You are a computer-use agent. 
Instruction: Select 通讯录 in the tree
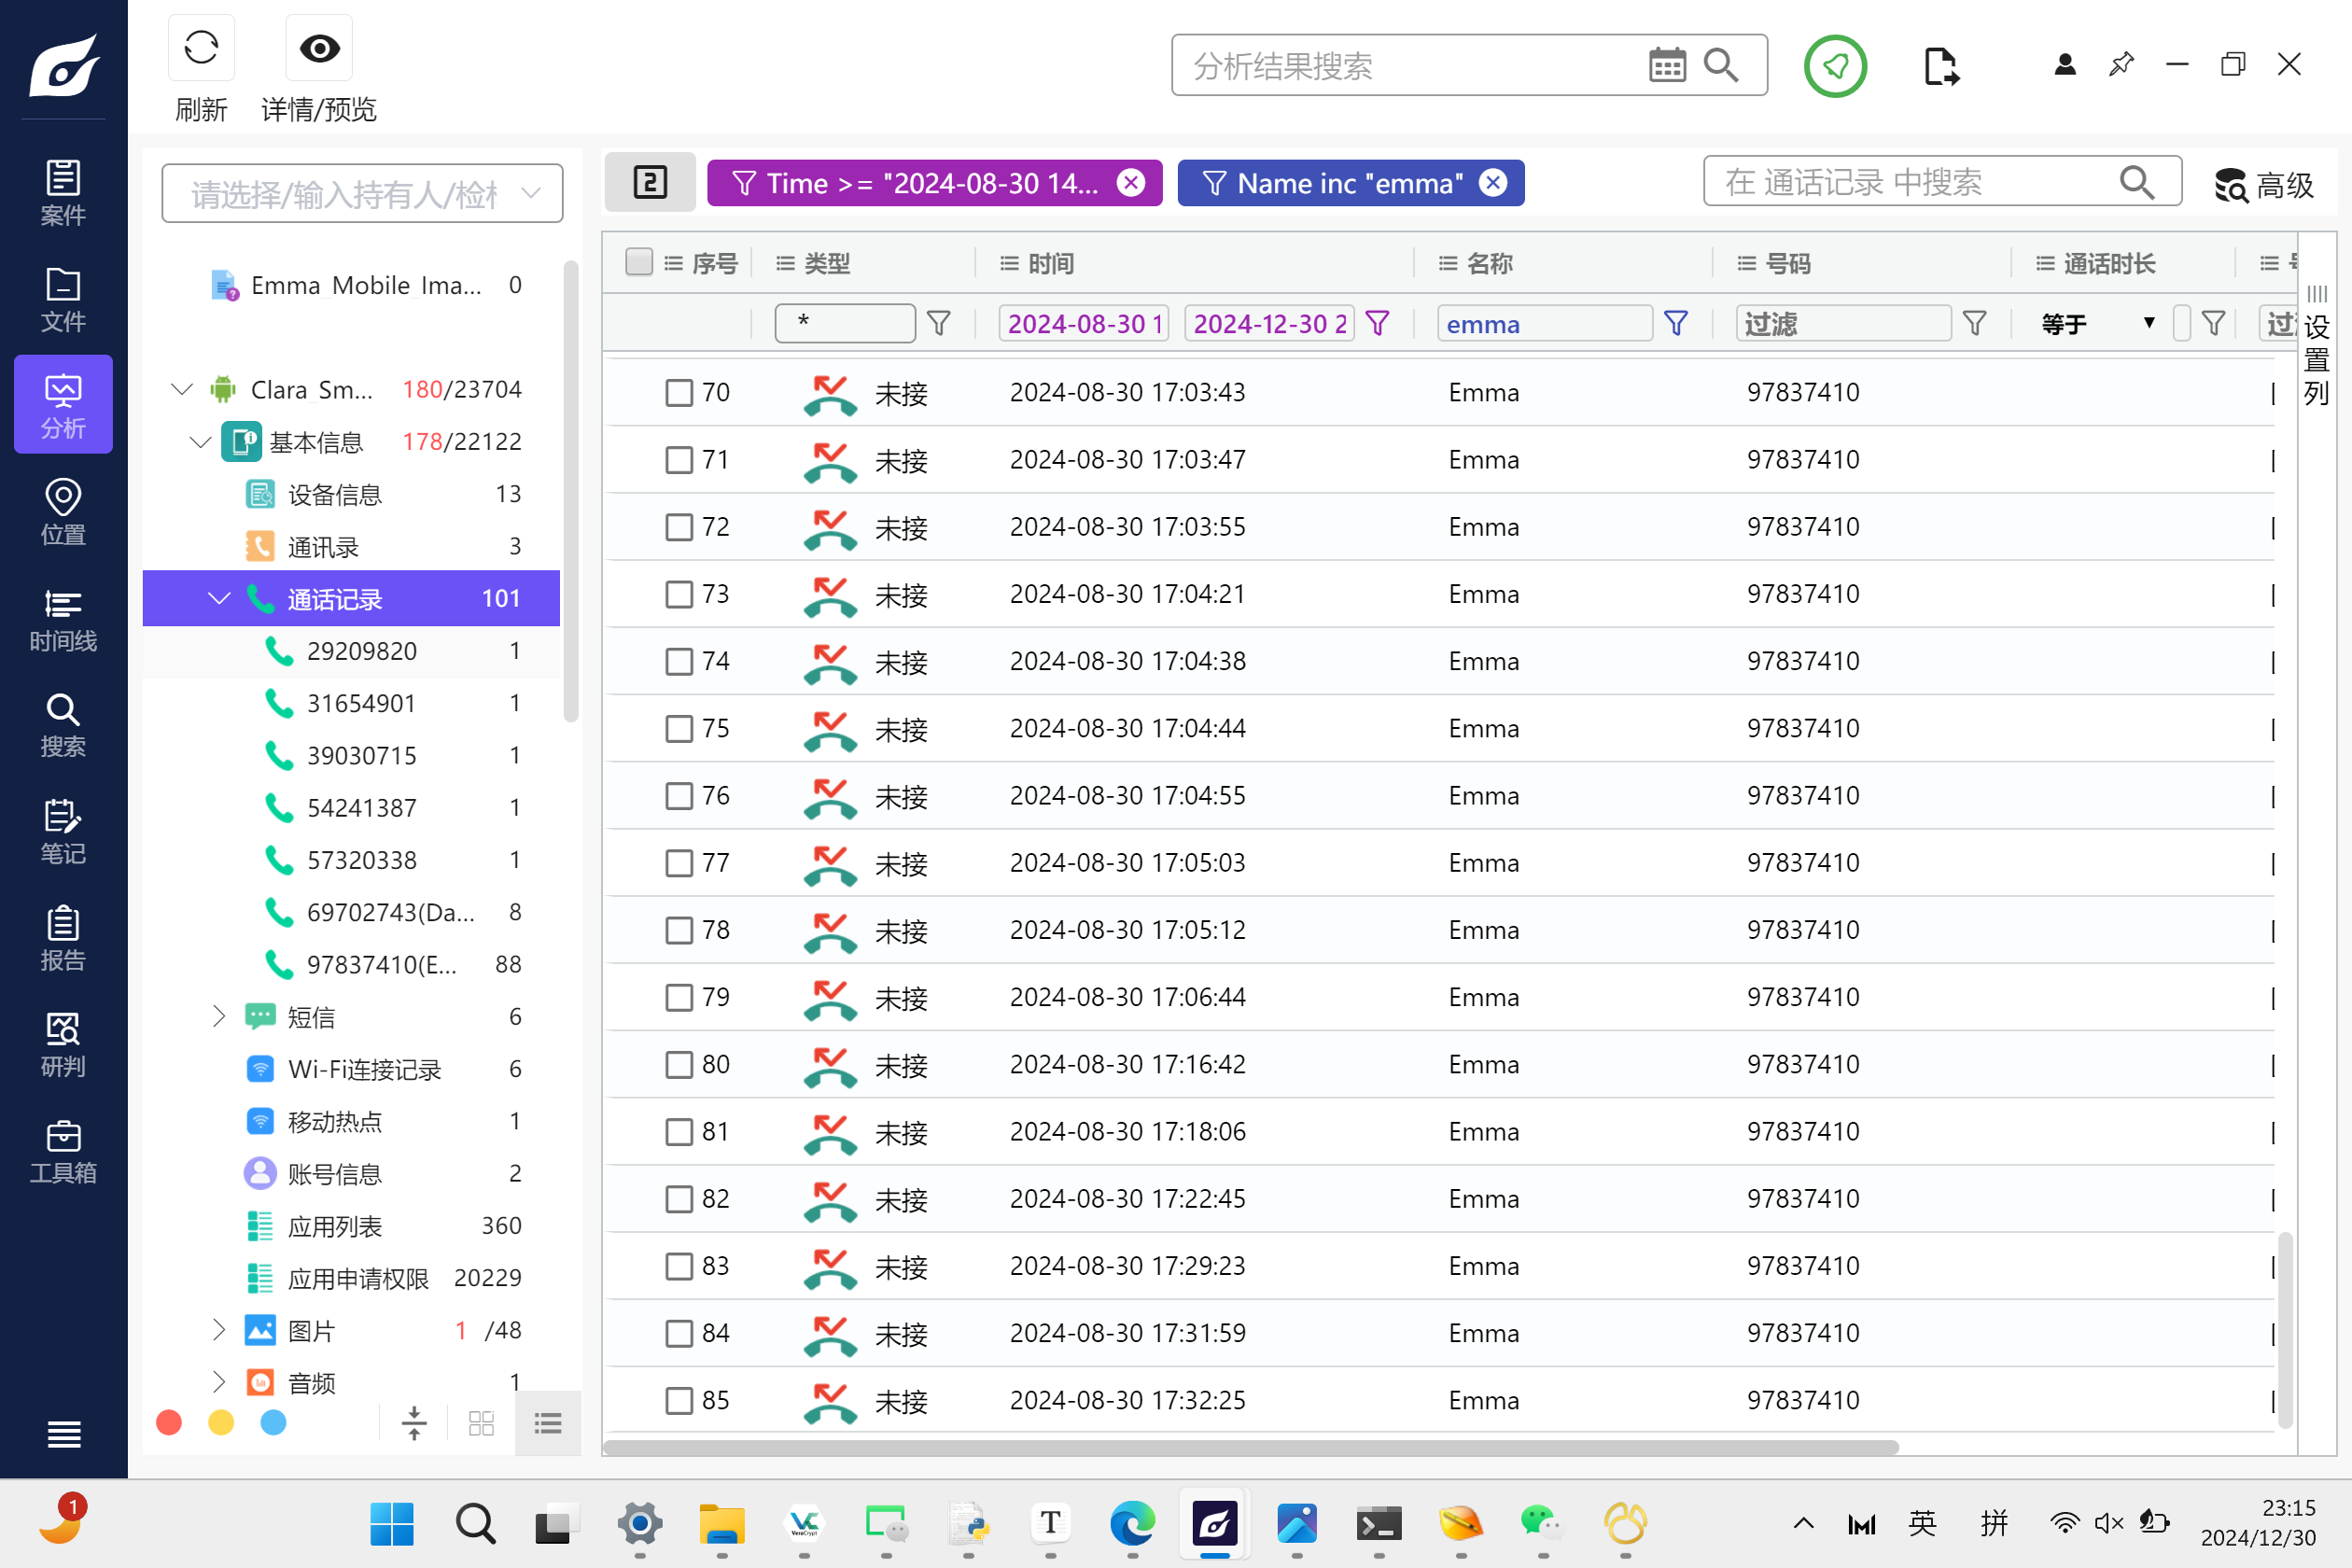[323, 546]
